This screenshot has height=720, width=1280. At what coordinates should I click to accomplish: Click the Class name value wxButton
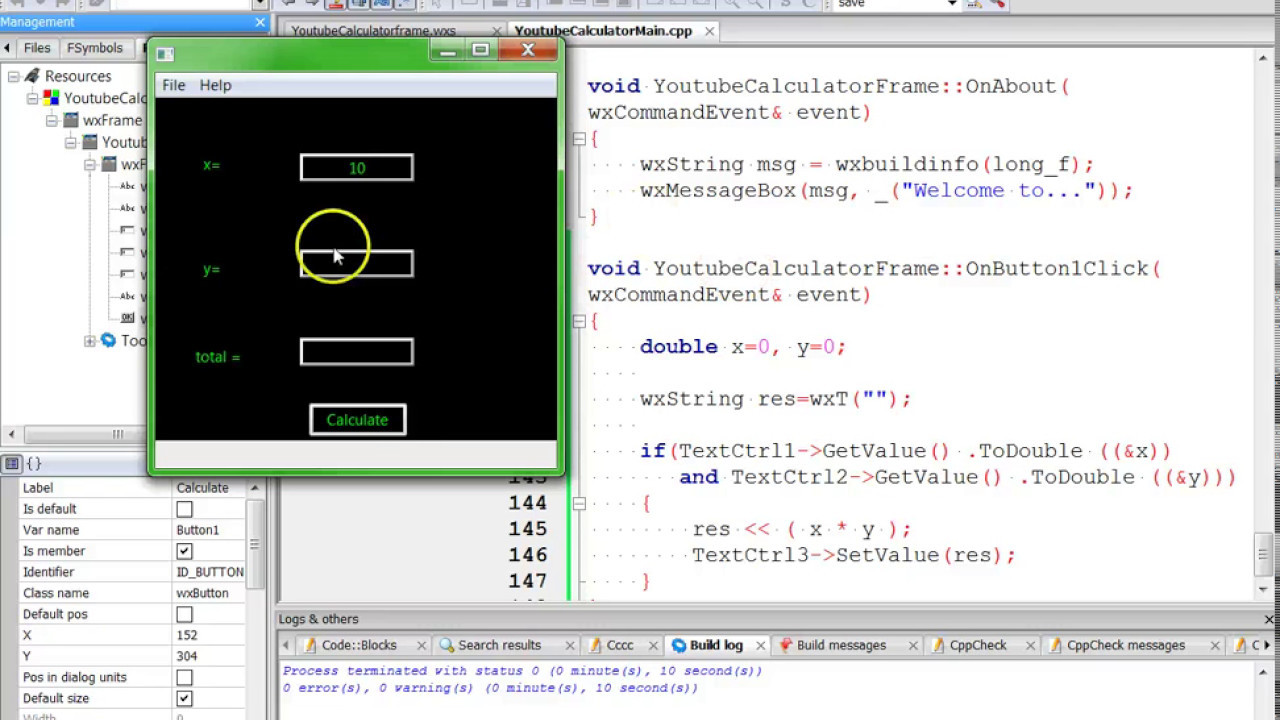pos(208,593)
